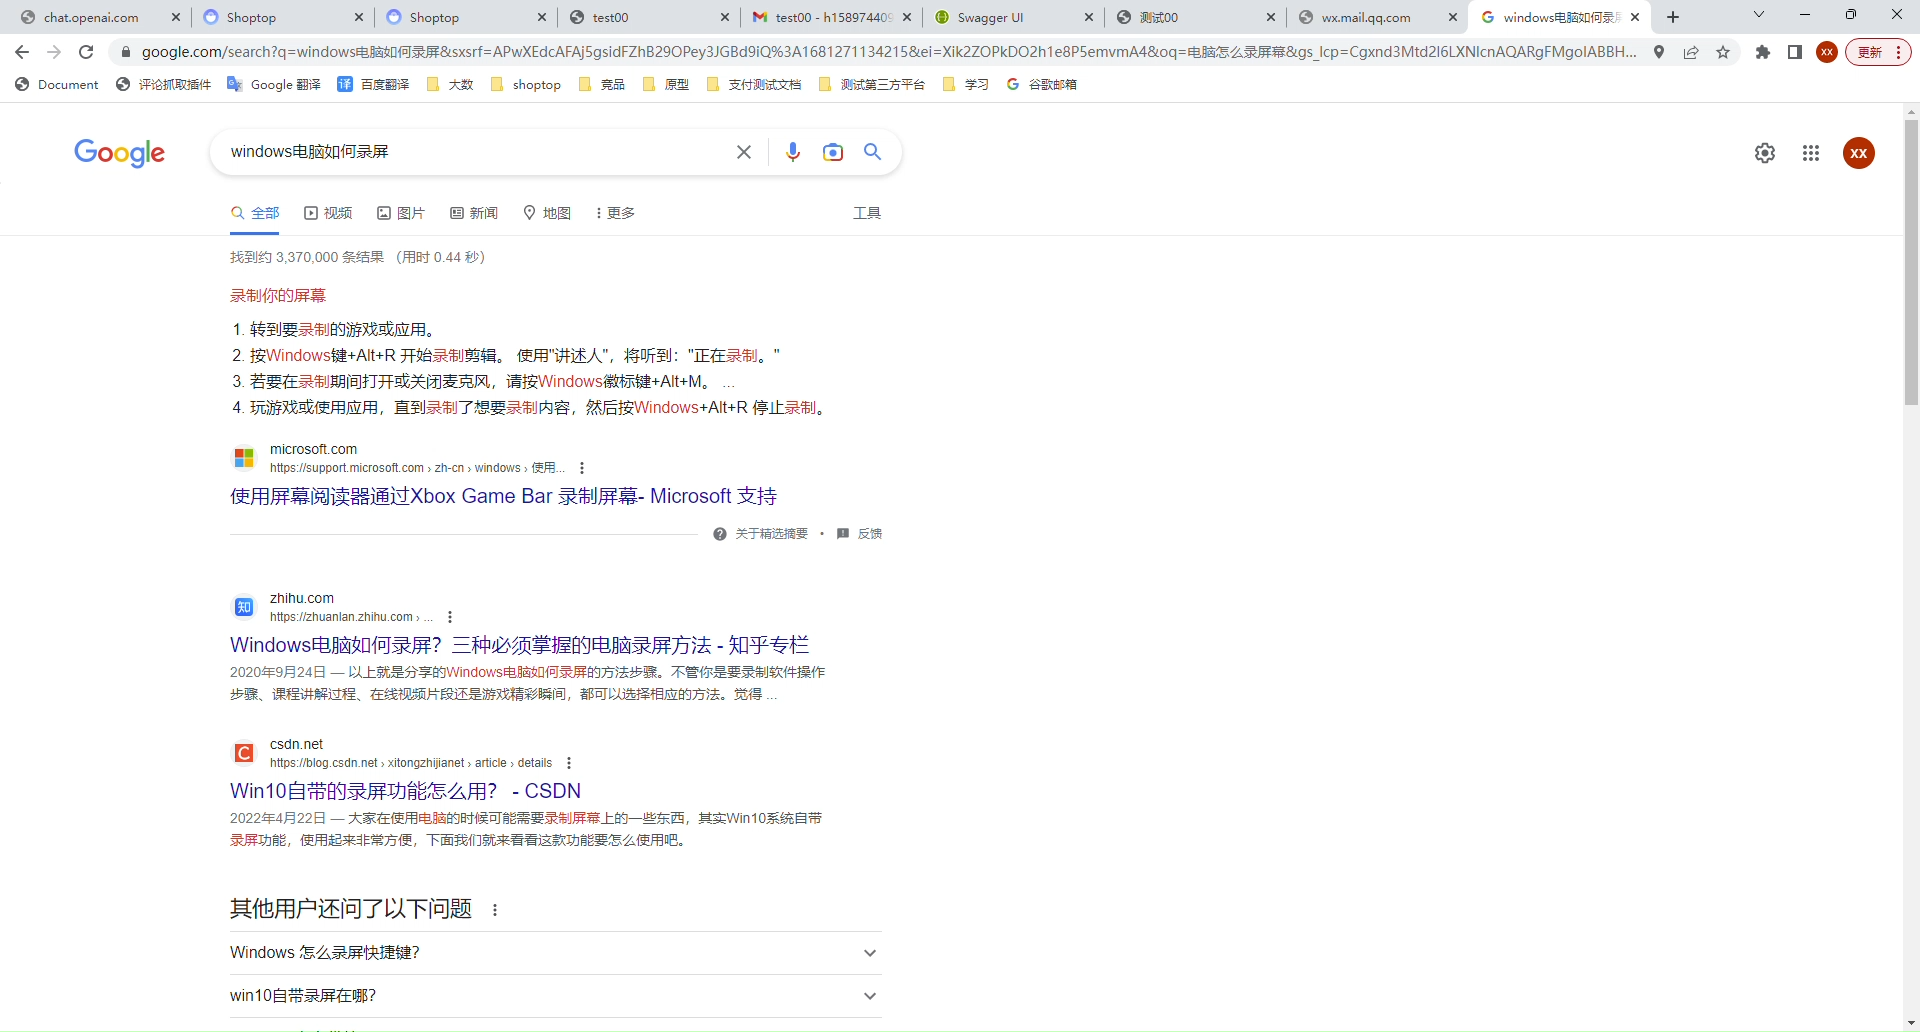The height and width of the screenshot is (1032, 1920).
Task: Open the side panel icon
Action: (1794, 52)
